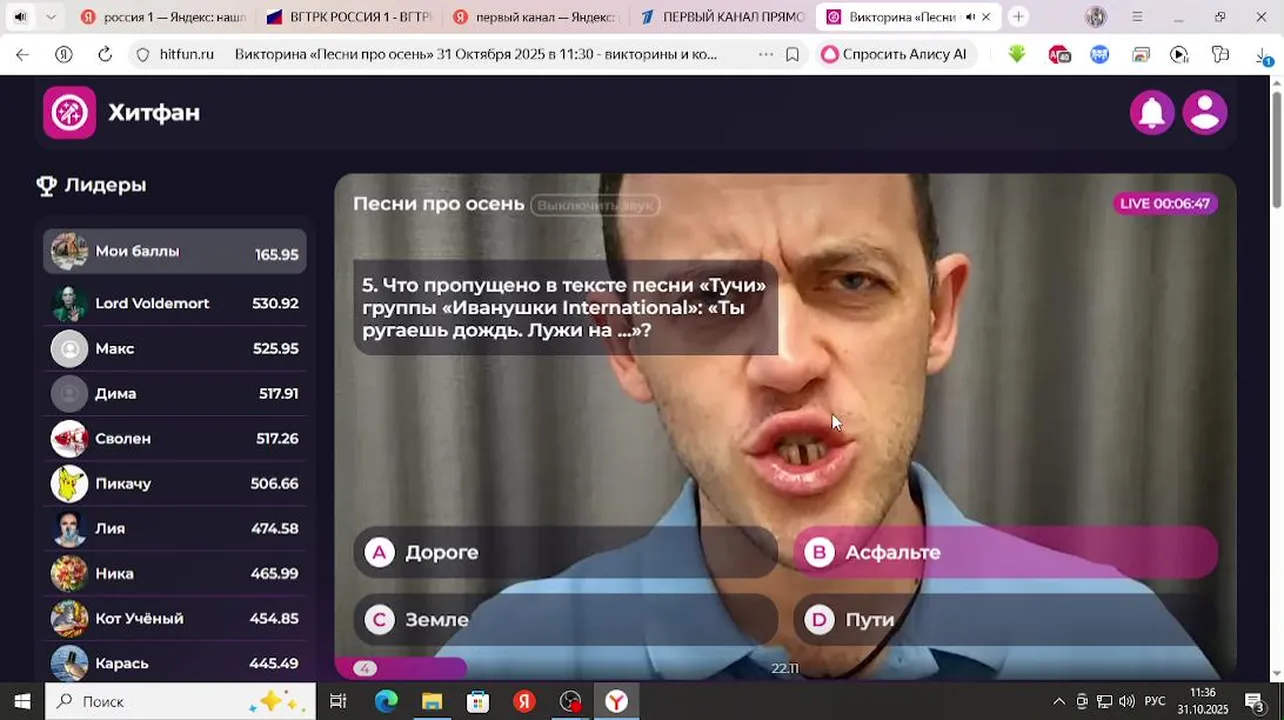Click Сволен leaderboard entry
Viewport: 1284px width, 720px height.
point(175,438)
